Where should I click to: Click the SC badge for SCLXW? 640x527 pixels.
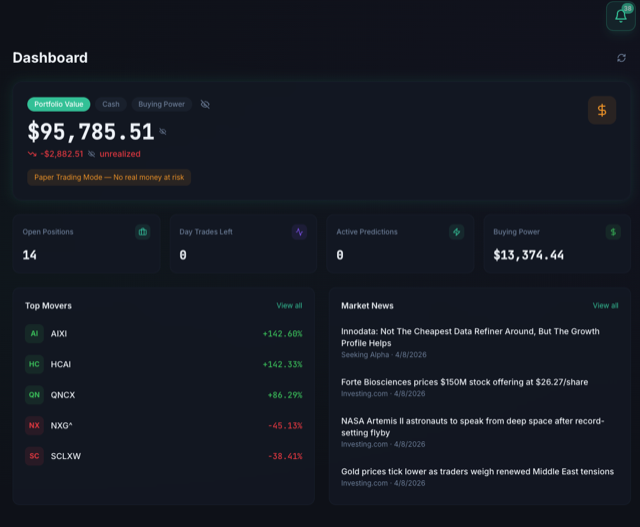coord(34,456)
